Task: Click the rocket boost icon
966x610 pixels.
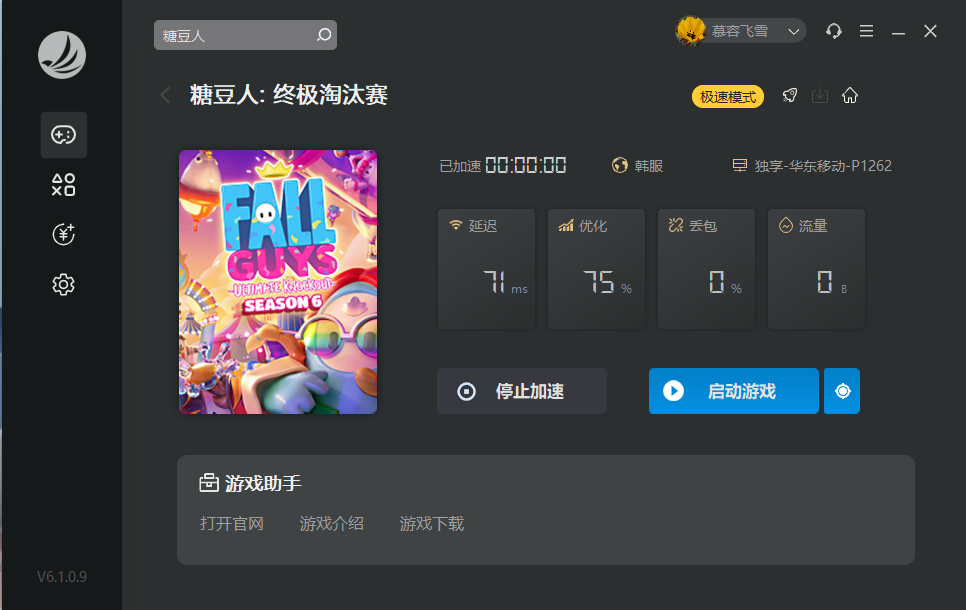Action: pos(790,96)
